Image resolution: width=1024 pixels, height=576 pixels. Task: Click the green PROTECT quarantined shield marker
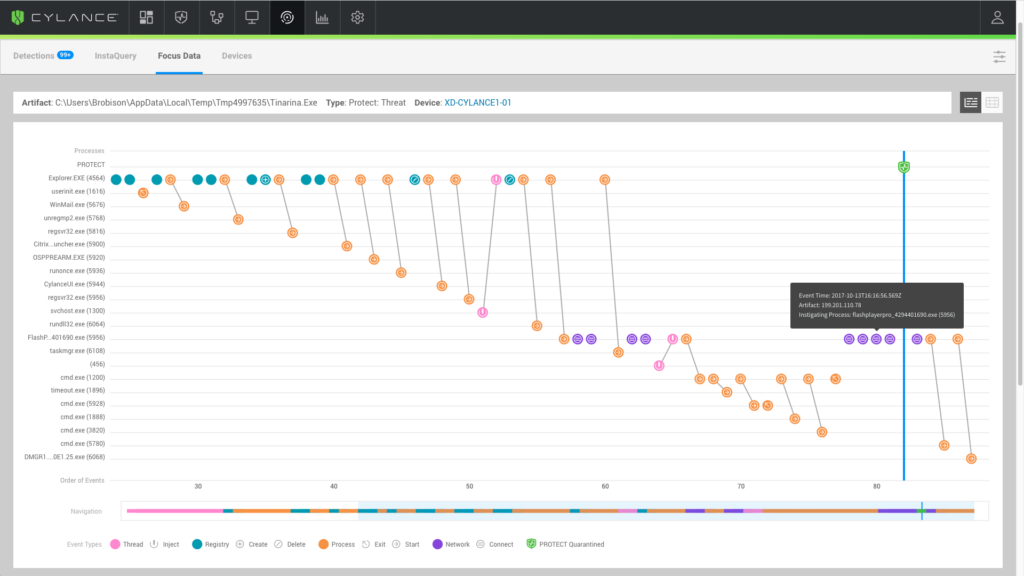[904, 167]
